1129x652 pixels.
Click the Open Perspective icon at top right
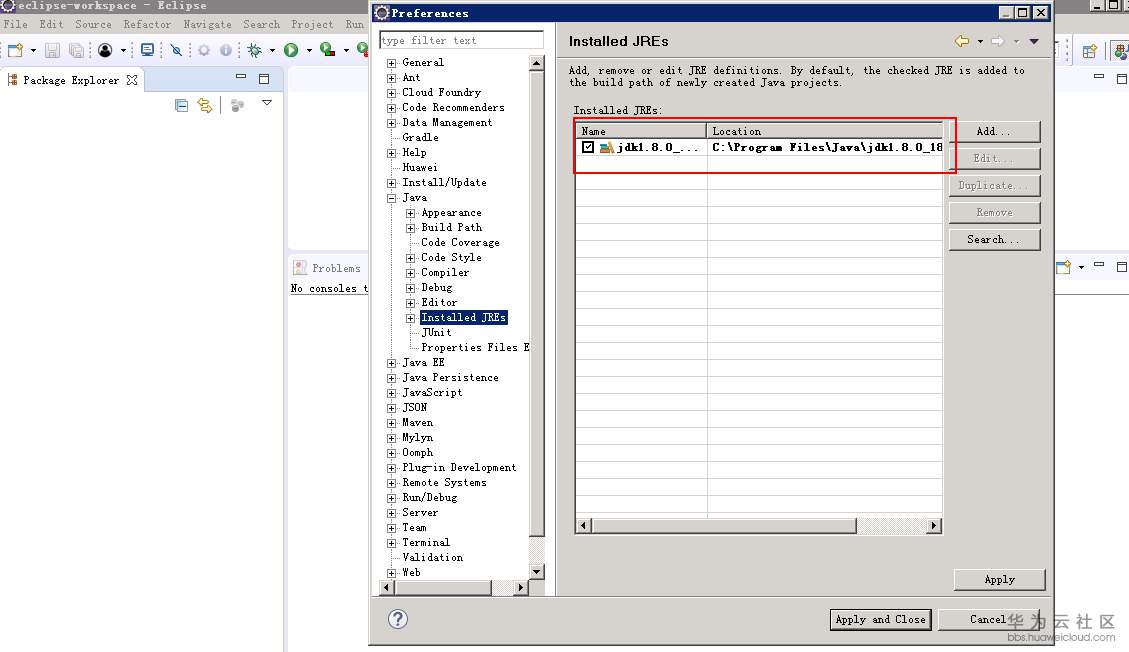(x=1089, y=51)
